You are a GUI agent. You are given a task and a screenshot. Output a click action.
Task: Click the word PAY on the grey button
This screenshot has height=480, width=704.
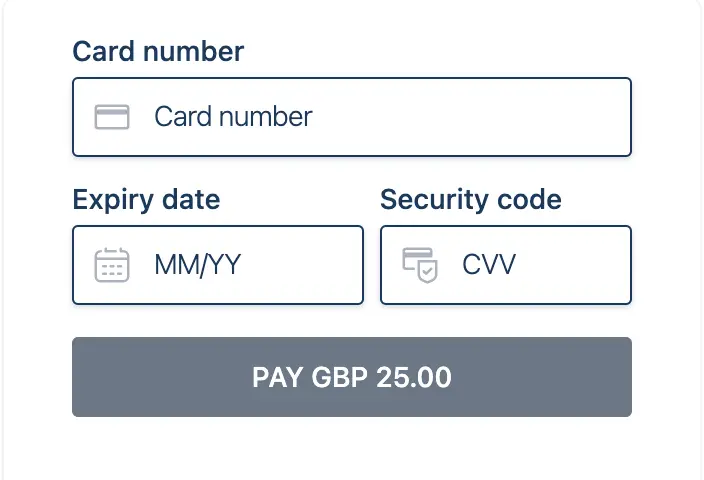pos(277,377)
